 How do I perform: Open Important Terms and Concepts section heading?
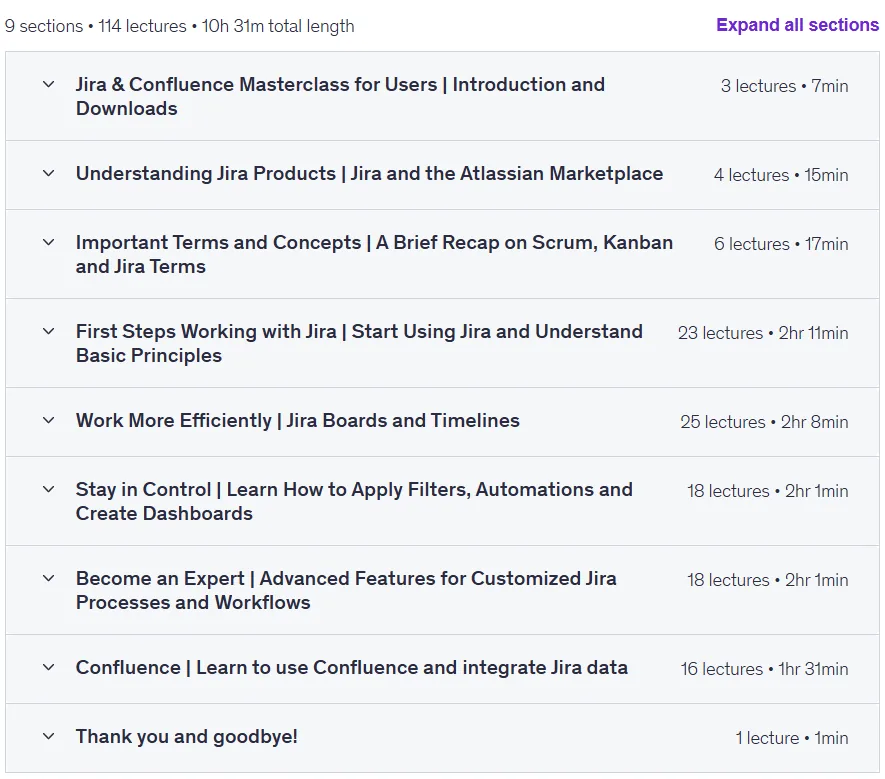374,254
